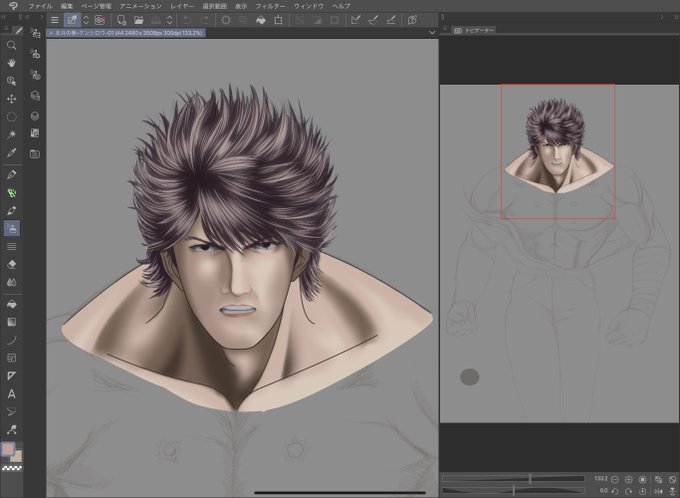680x498 pixels.
Task: Select the Frame border tool
Action: [12, 358]
